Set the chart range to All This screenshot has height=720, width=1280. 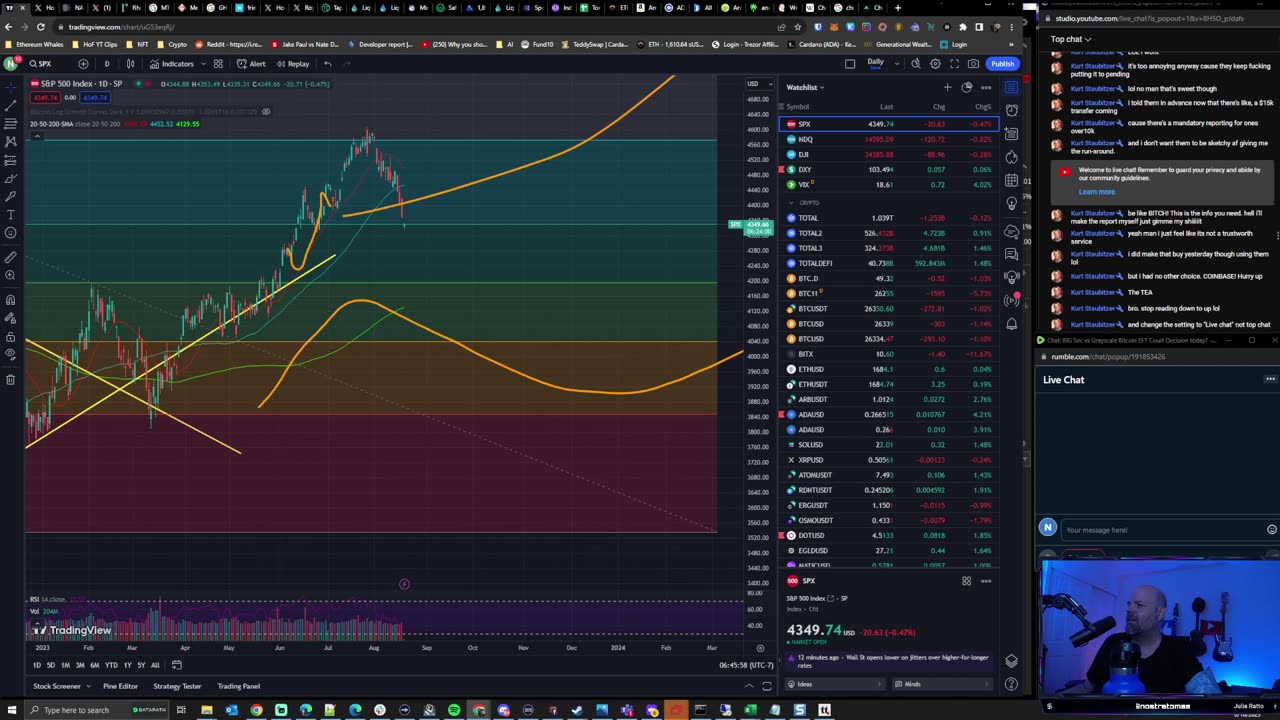click(154, 665)
